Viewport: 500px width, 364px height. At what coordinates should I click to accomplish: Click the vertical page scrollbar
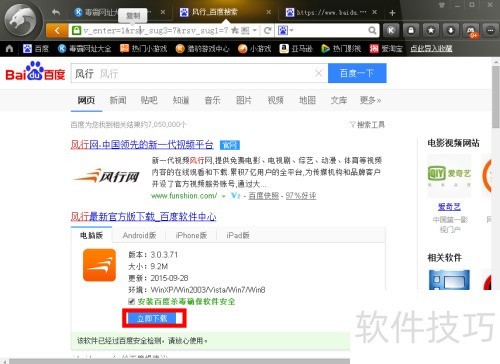click(496, 97)
